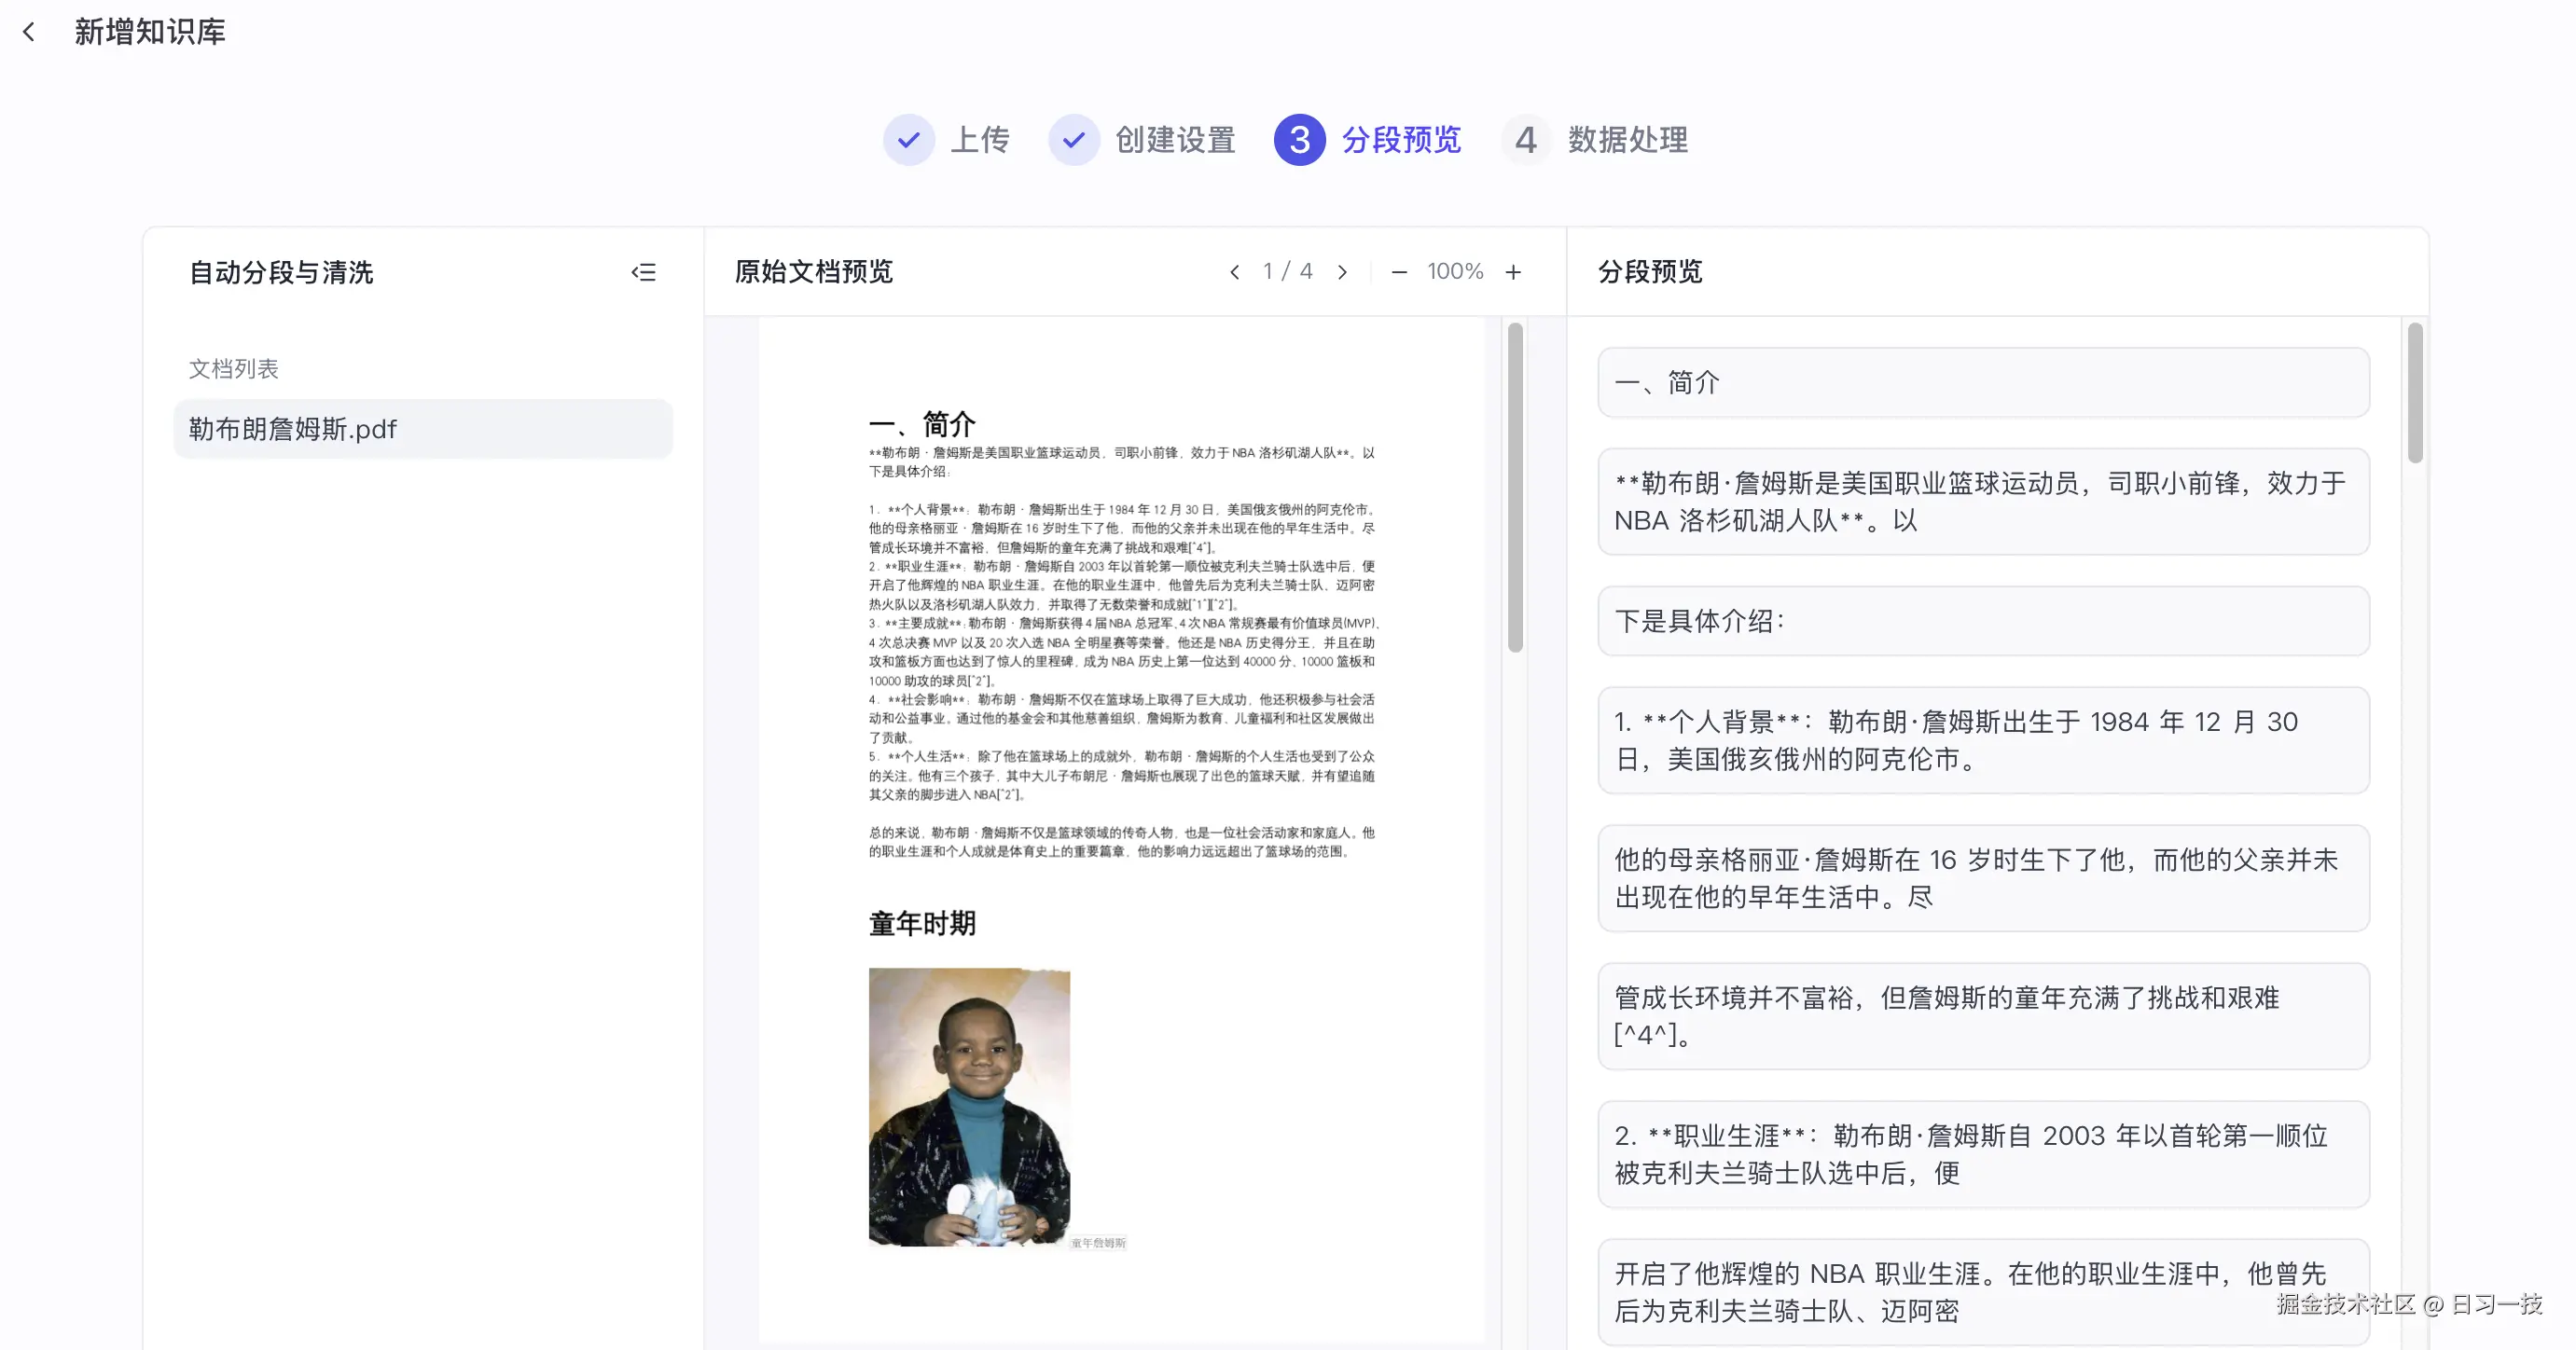Zoom in the document preview

pos(1513,272)
